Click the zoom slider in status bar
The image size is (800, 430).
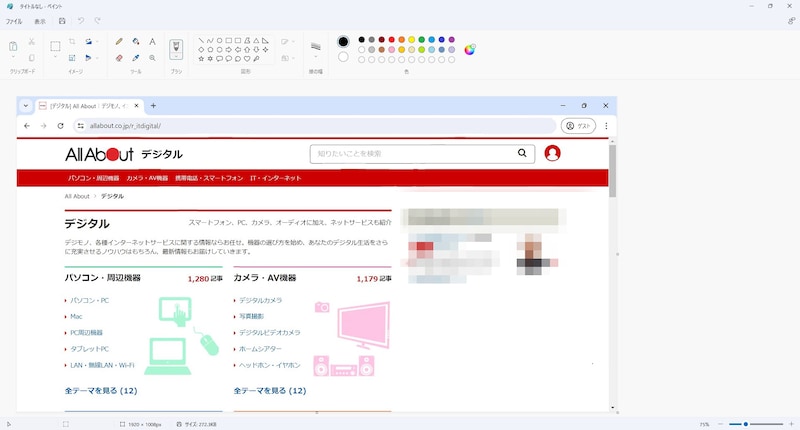(x=756, y=424)
